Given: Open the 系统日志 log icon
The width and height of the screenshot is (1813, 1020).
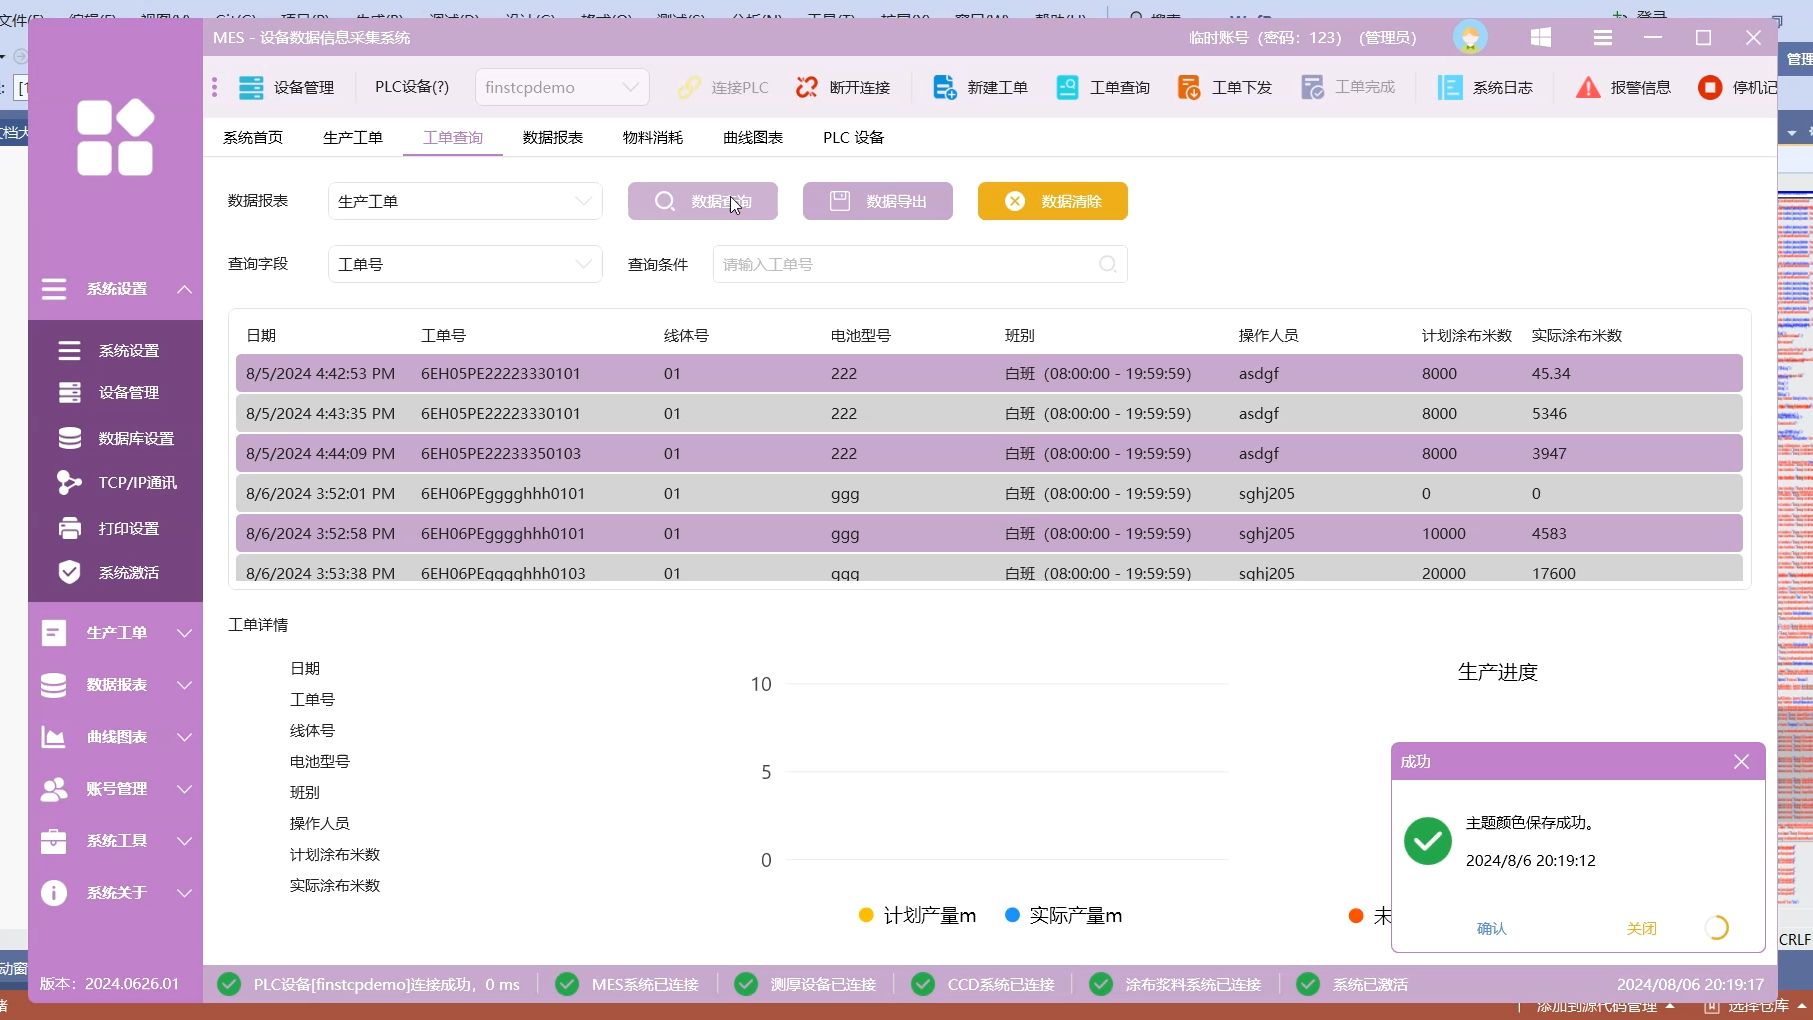Looking at the screenshot, I should point(1449,87).
